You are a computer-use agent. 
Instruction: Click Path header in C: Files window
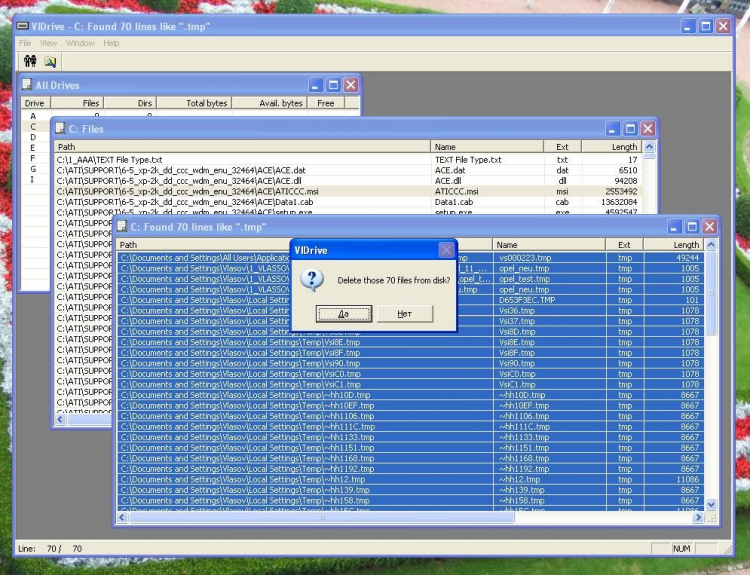pos(243,147)
